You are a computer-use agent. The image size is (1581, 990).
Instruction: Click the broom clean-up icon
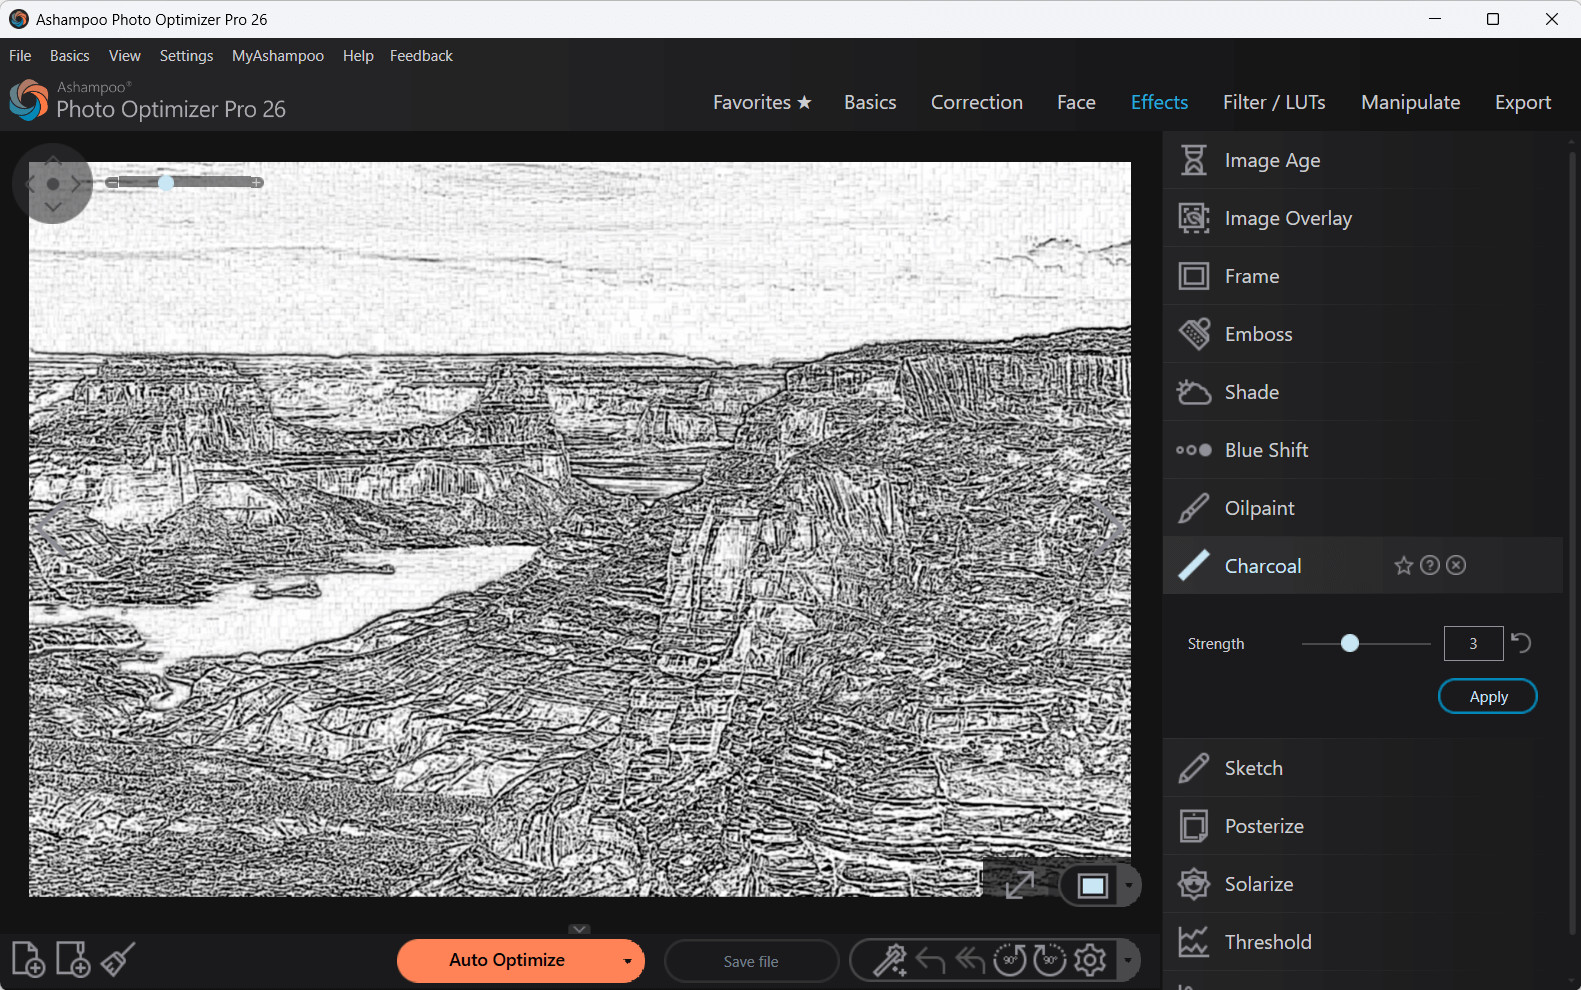(118, 960)
